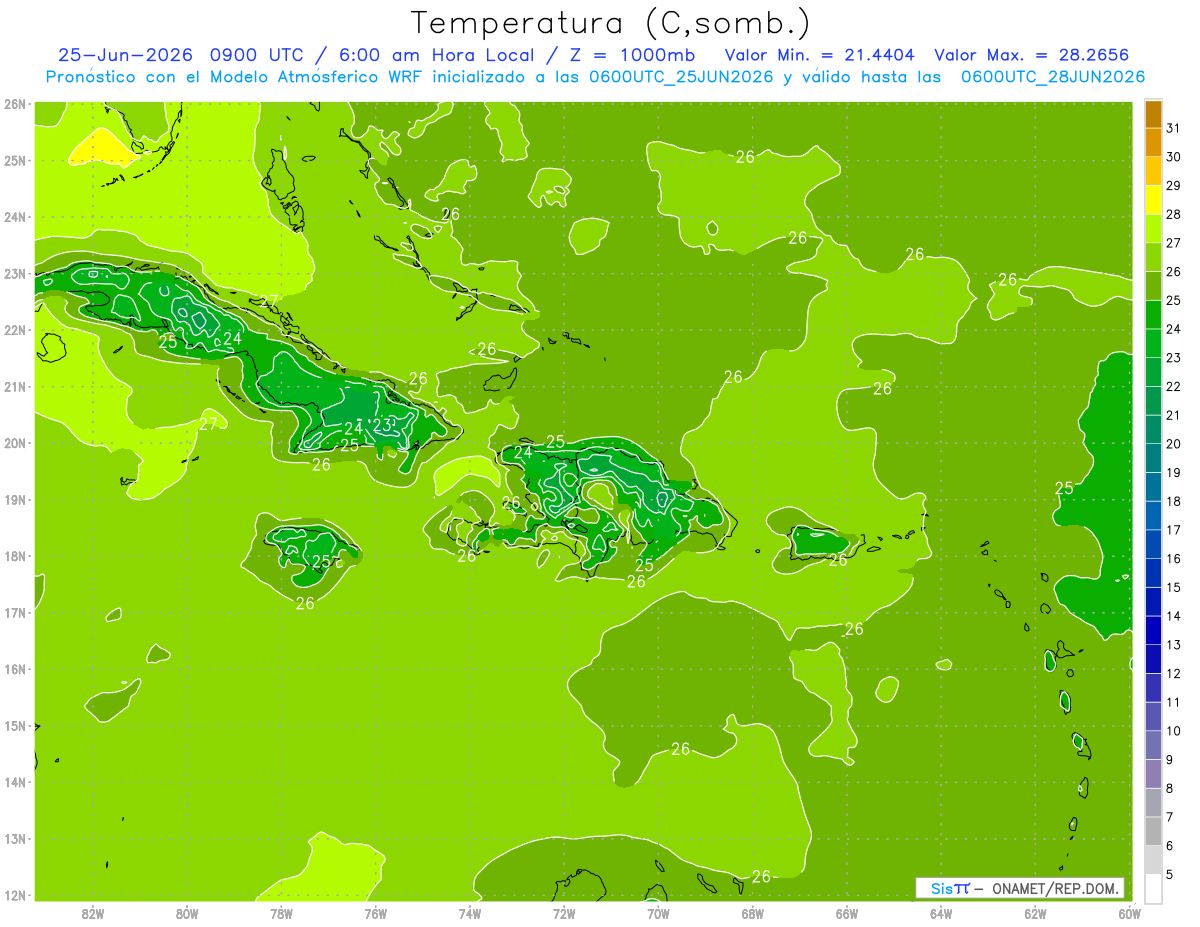Screen dimensions: 1200x927
Task: Click the dark blue 13–14 color bar segment
Action: coord(1153,630)
